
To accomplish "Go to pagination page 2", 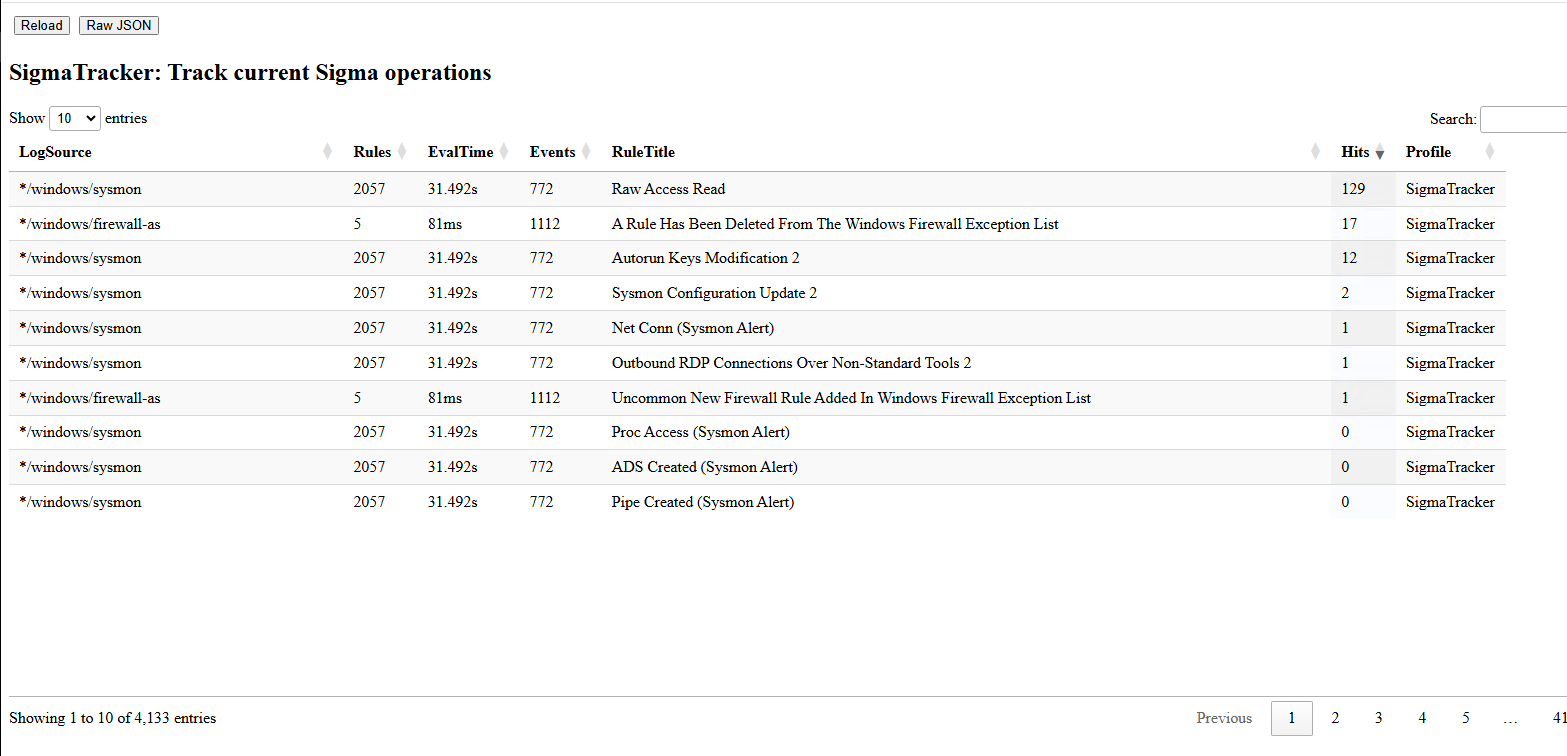I will coord(1335,718).
